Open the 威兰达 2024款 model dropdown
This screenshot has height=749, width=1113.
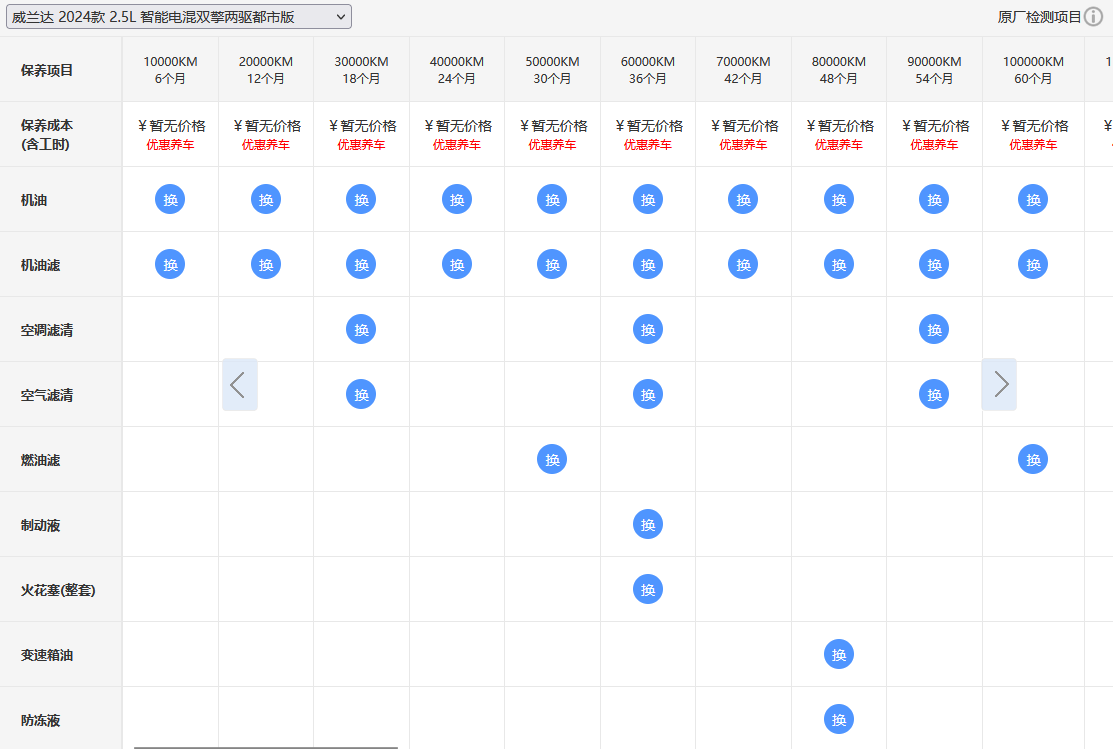coord(178,16)
